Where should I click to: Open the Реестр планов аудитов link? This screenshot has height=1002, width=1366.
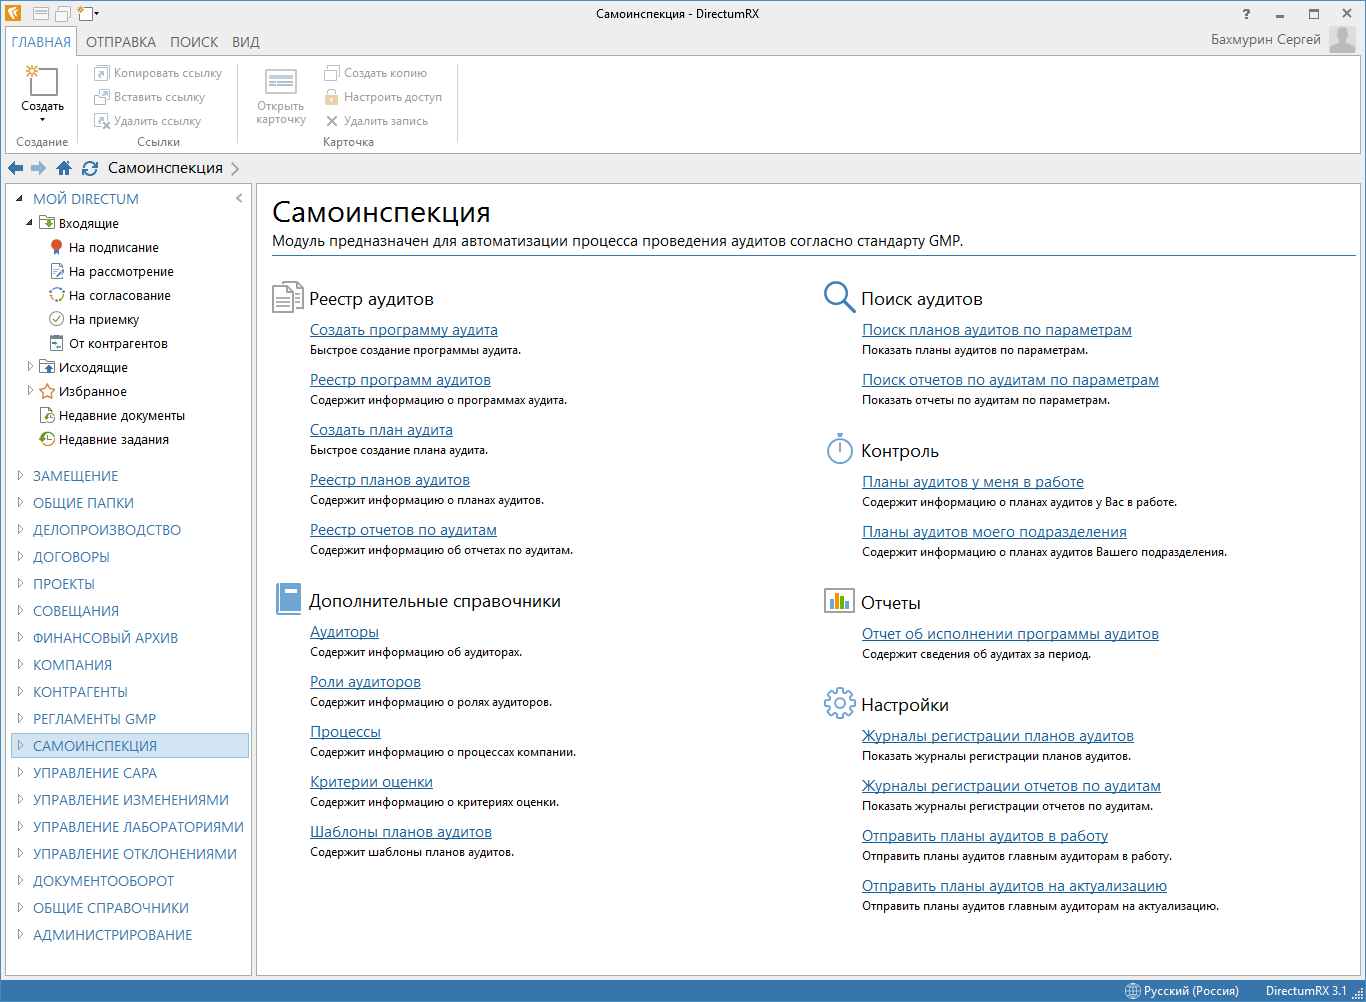point(390,480)
